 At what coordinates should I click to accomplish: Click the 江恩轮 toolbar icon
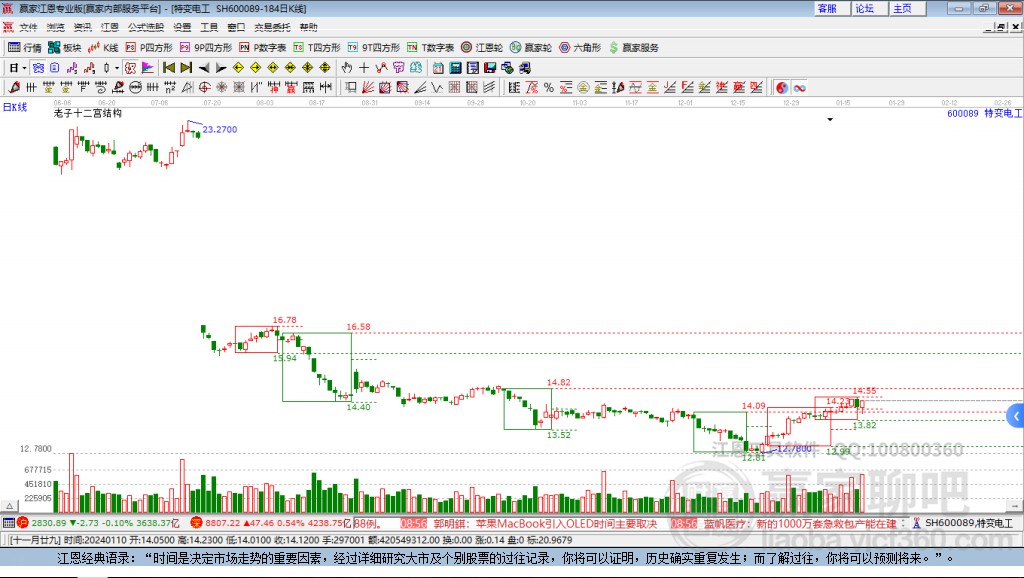tap(481, 47)
